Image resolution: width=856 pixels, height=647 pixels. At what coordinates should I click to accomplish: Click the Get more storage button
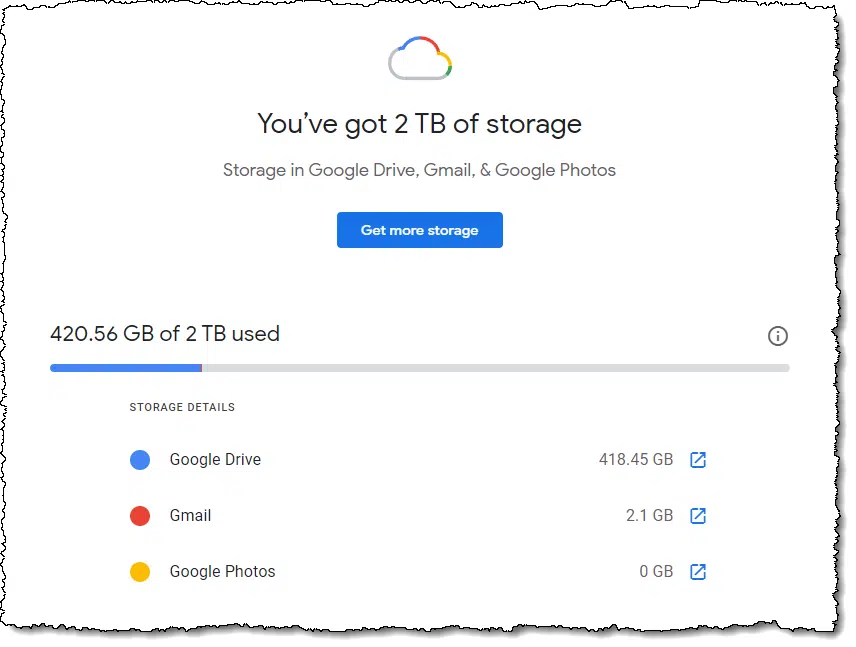pyautogui.click(x=419, y=230)
